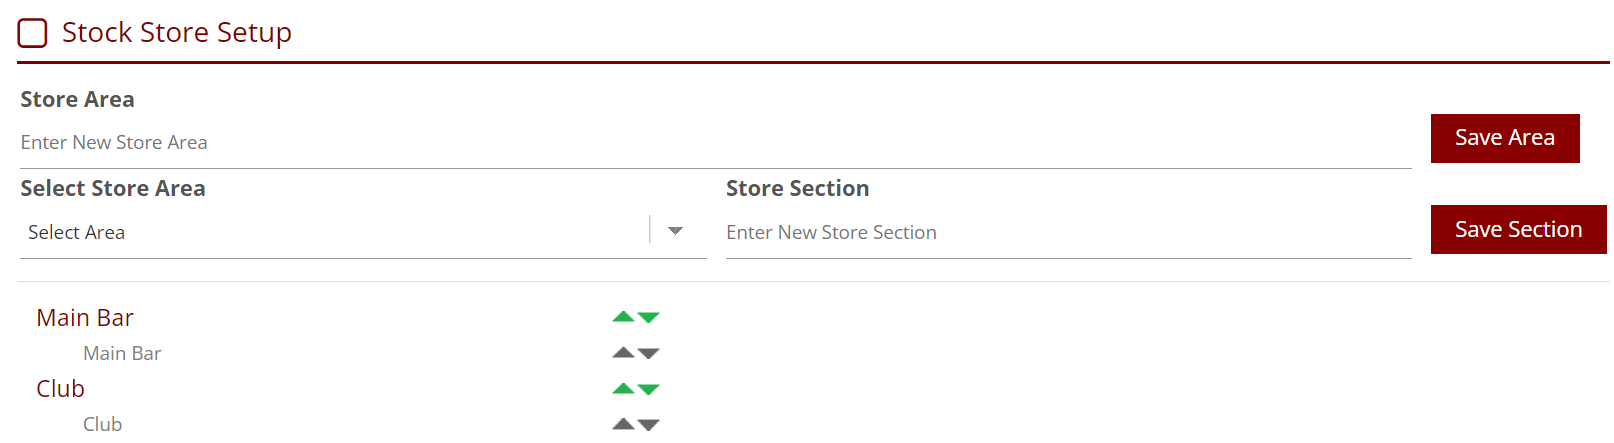
Task: Move Main Bar section down with grey arrow
Action: 649,354
